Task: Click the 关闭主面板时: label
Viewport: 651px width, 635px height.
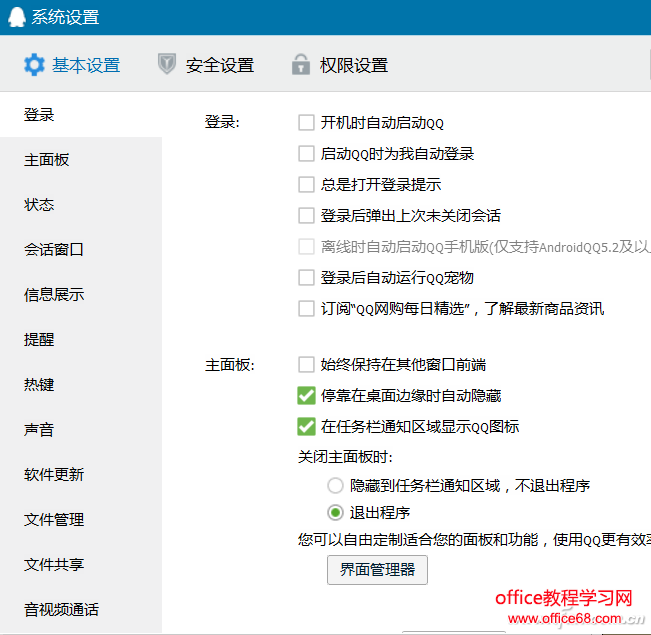Action: [345, 457]
